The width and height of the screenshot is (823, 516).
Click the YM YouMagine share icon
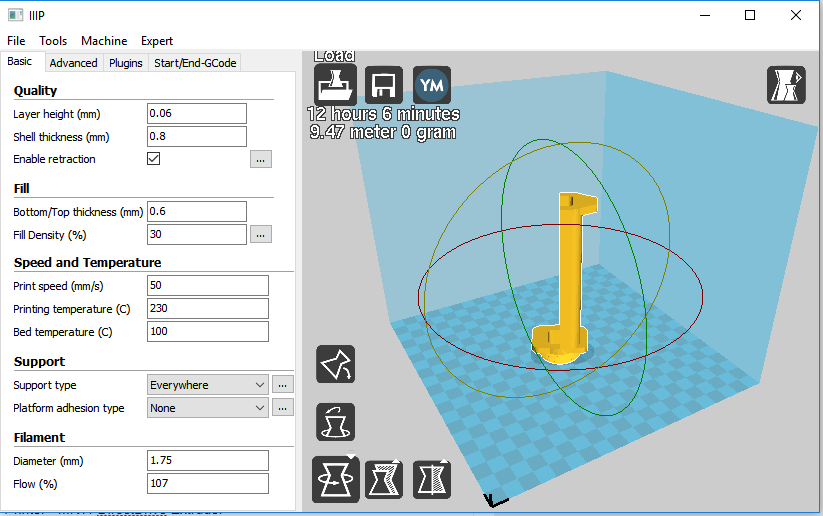coord(432,85)
